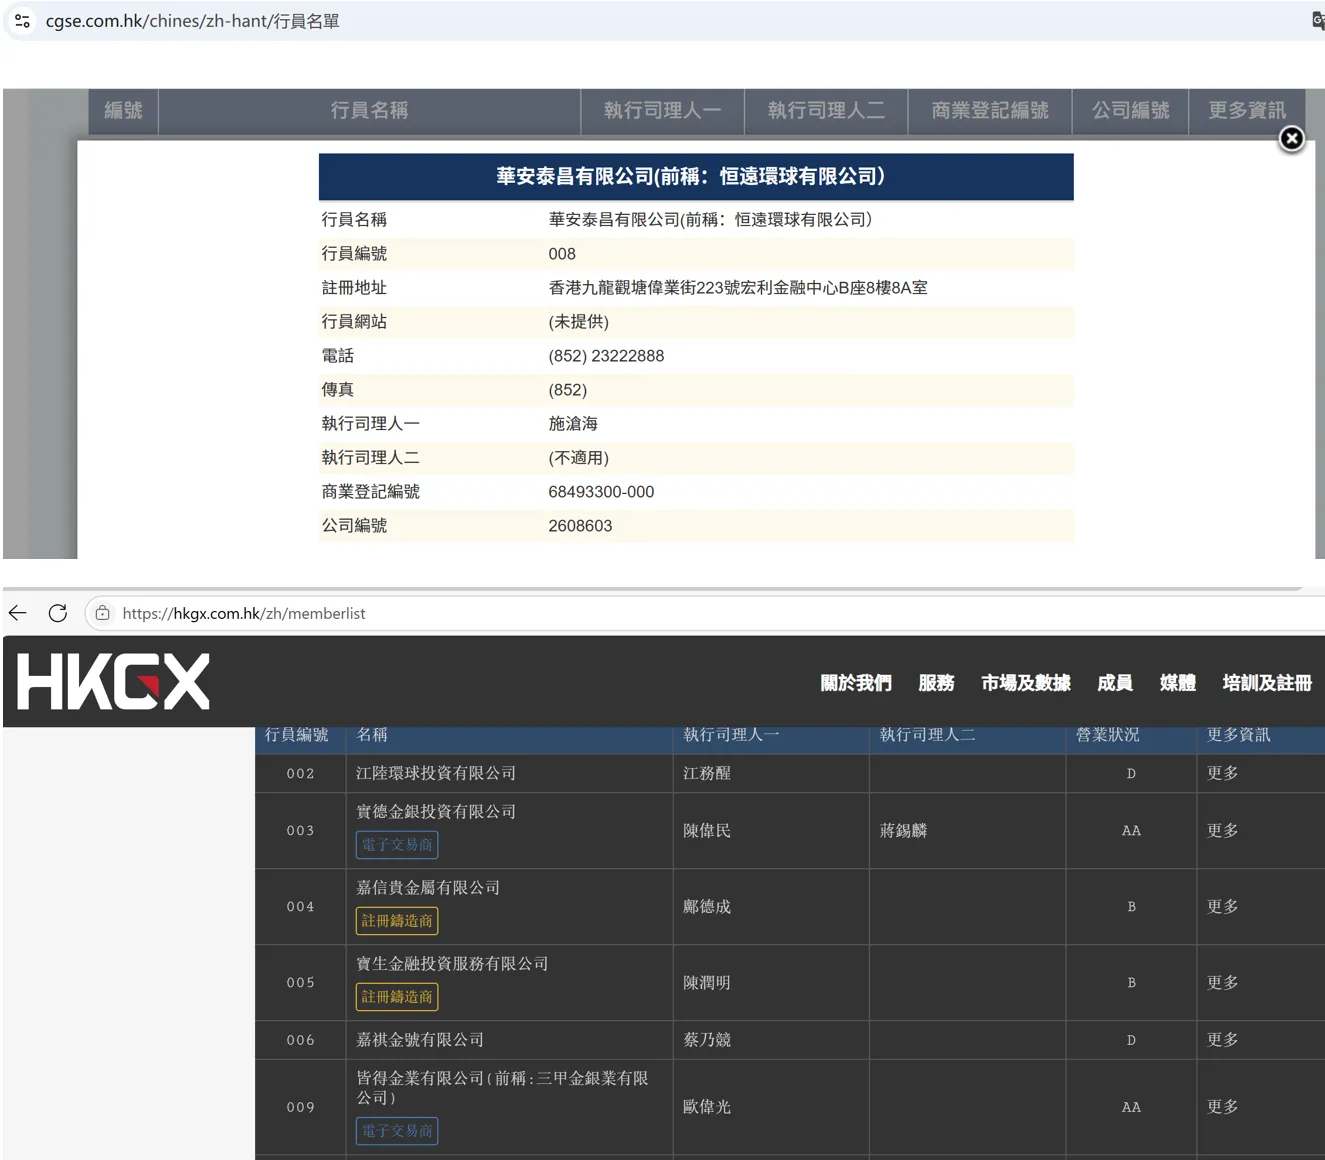
Task: Go back in the hkgx browser
Action: (x=18, y=613)
